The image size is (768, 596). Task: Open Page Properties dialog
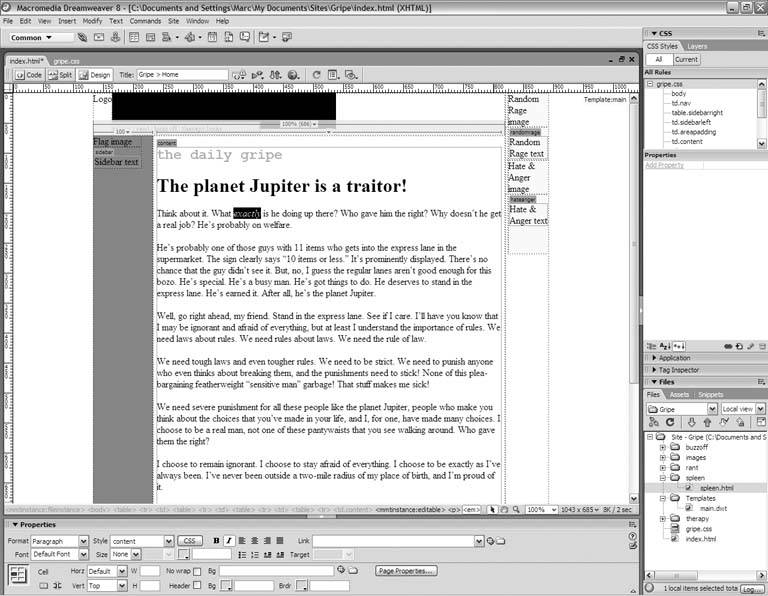click(406, 571)
